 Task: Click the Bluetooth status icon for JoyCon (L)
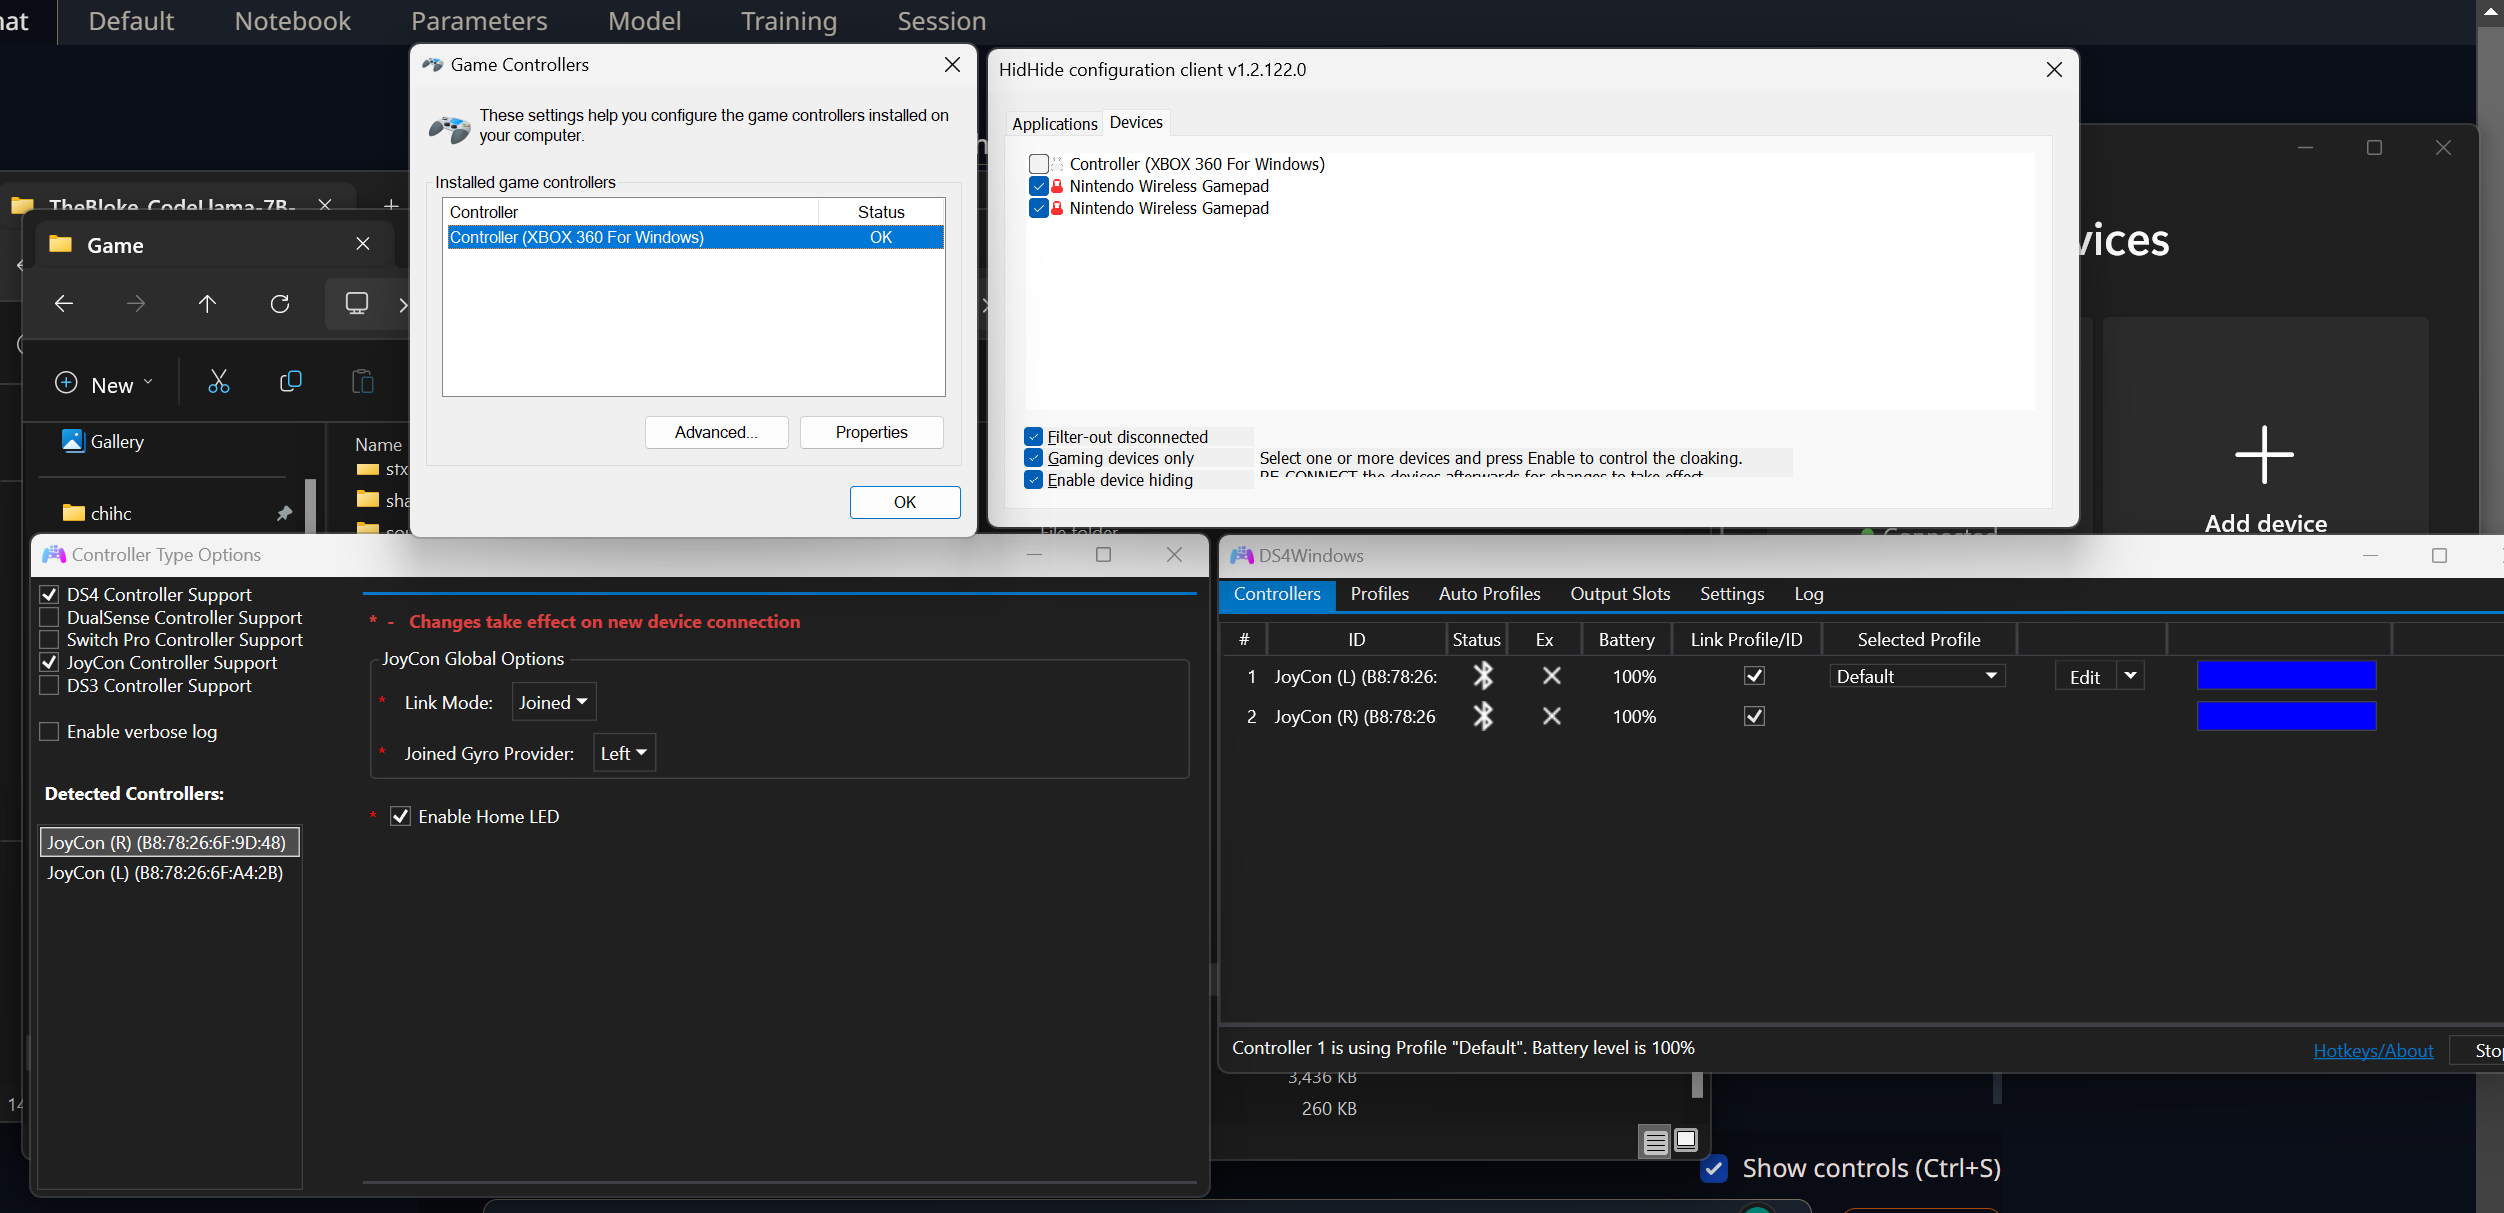click(x=1483, y=676)
